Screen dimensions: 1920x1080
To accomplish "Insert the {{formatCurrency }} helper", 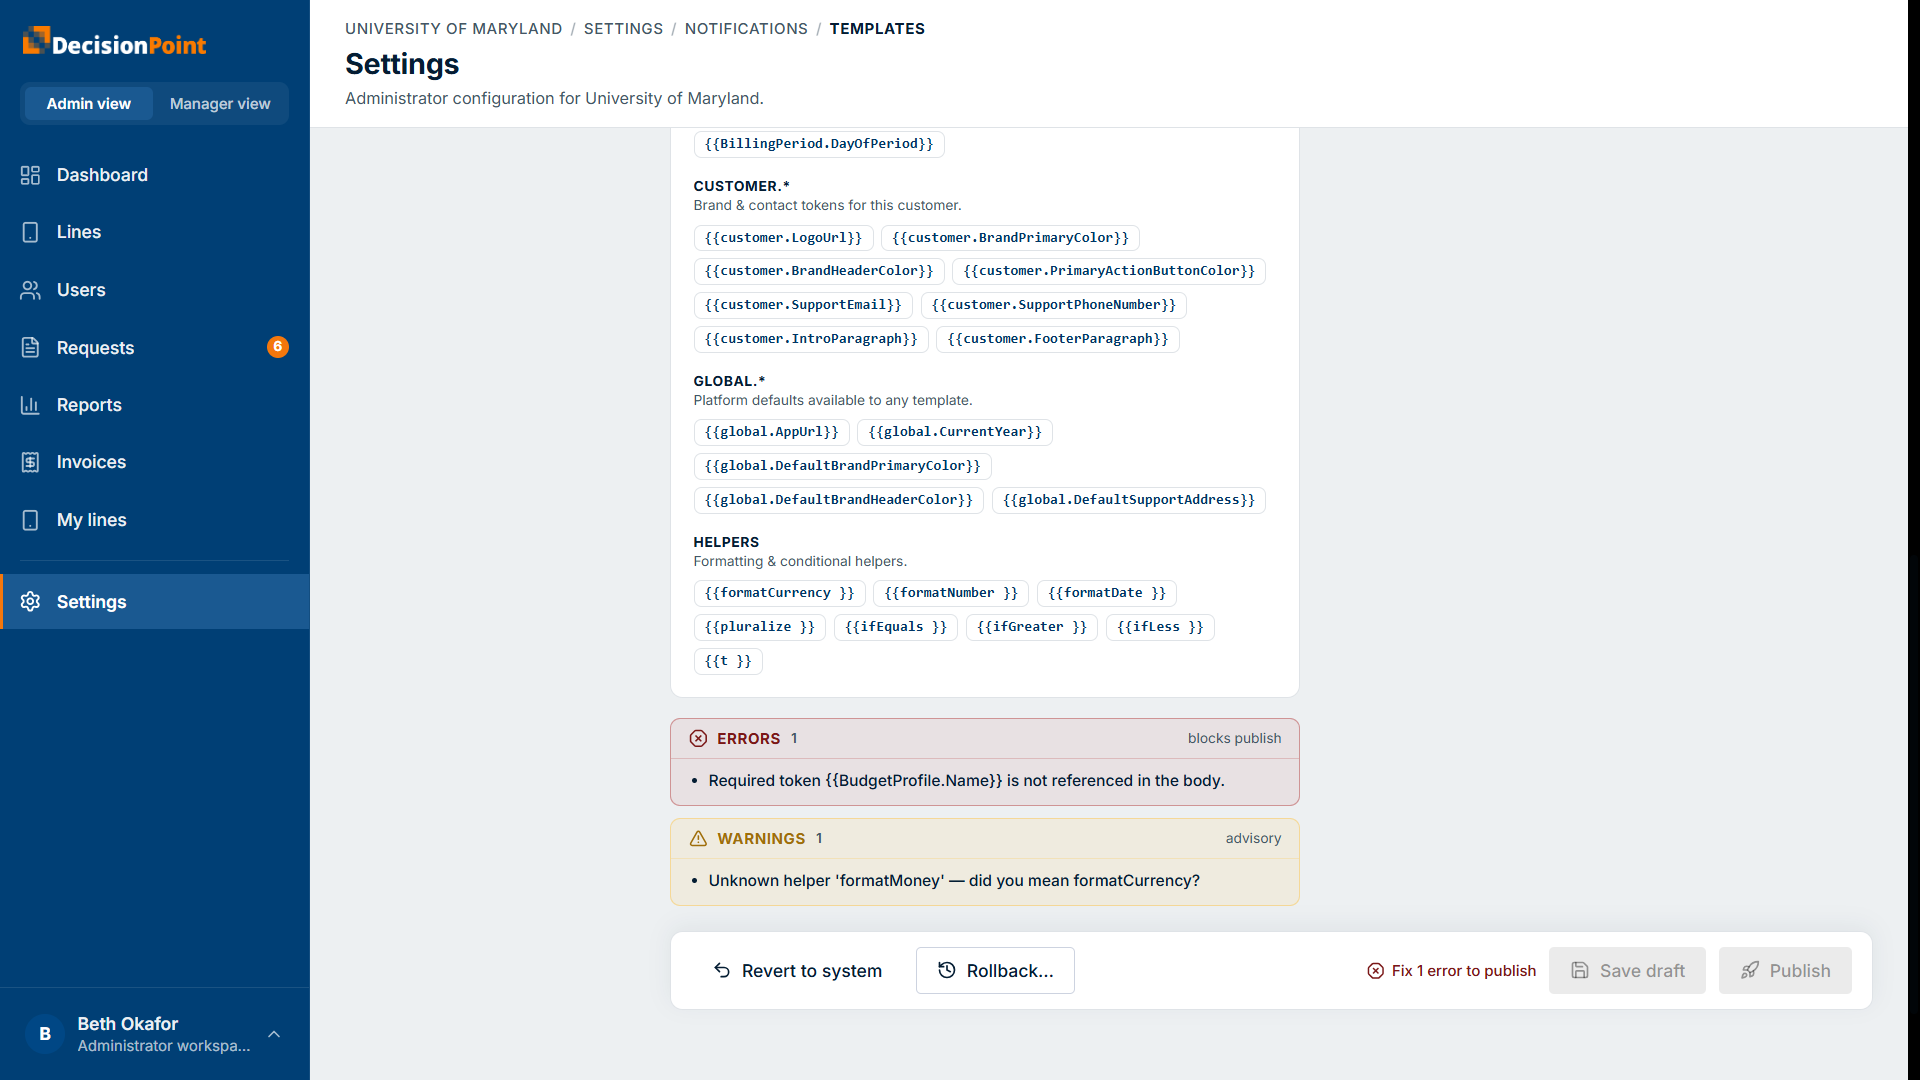I will coord(779,593).
